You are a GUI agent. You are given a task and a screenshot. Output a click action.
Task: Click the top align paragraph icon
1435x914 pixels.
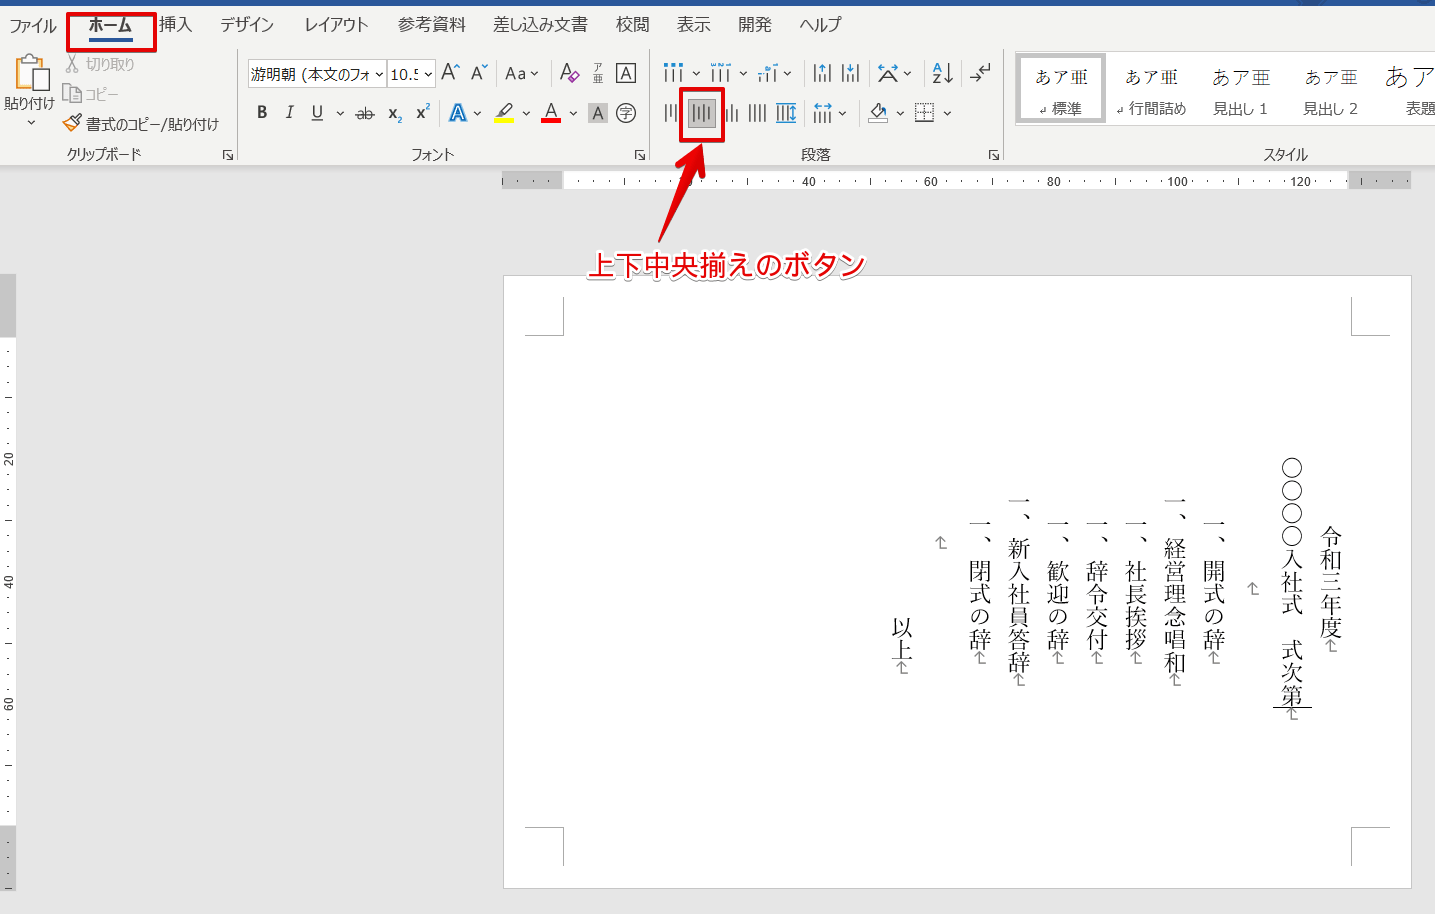click(671, 113)
